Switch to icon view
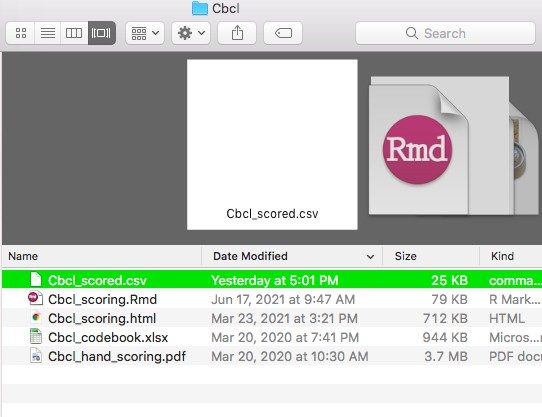The width and height of the screenshot is (542, 417). (20, 33)
